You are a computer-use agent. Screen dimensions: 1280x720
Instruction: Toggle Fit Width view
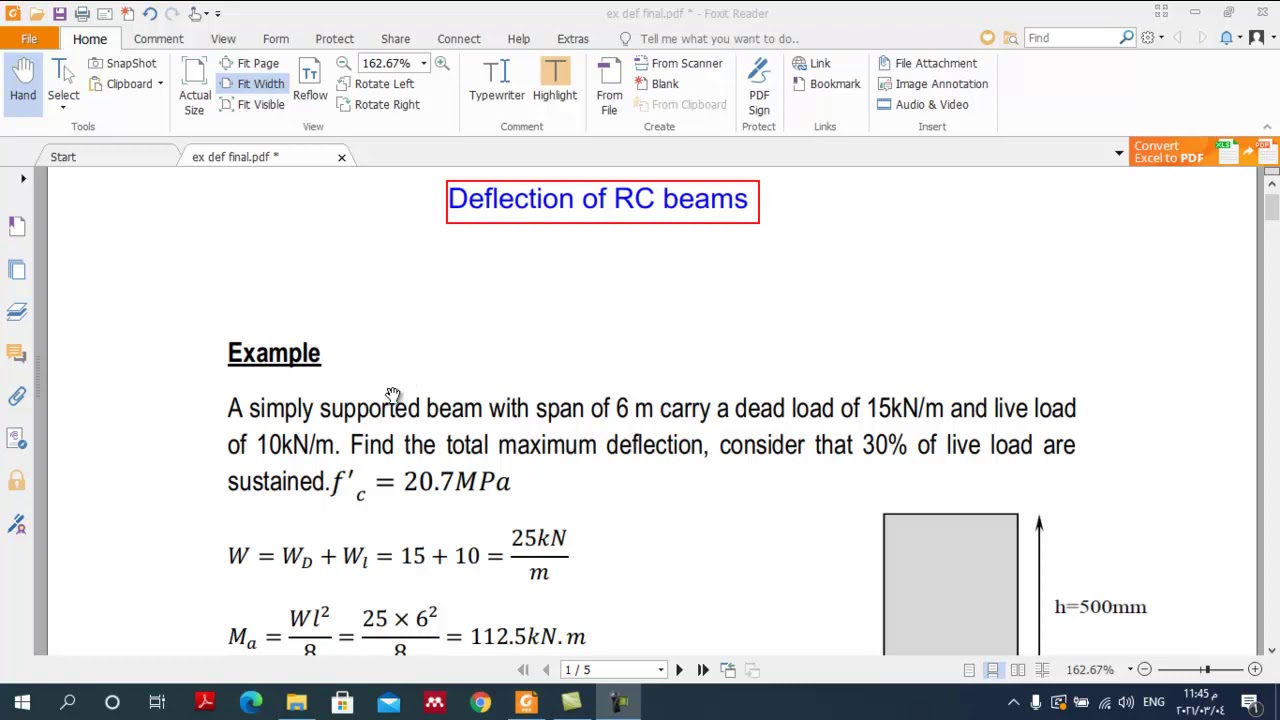pos(251,84)
